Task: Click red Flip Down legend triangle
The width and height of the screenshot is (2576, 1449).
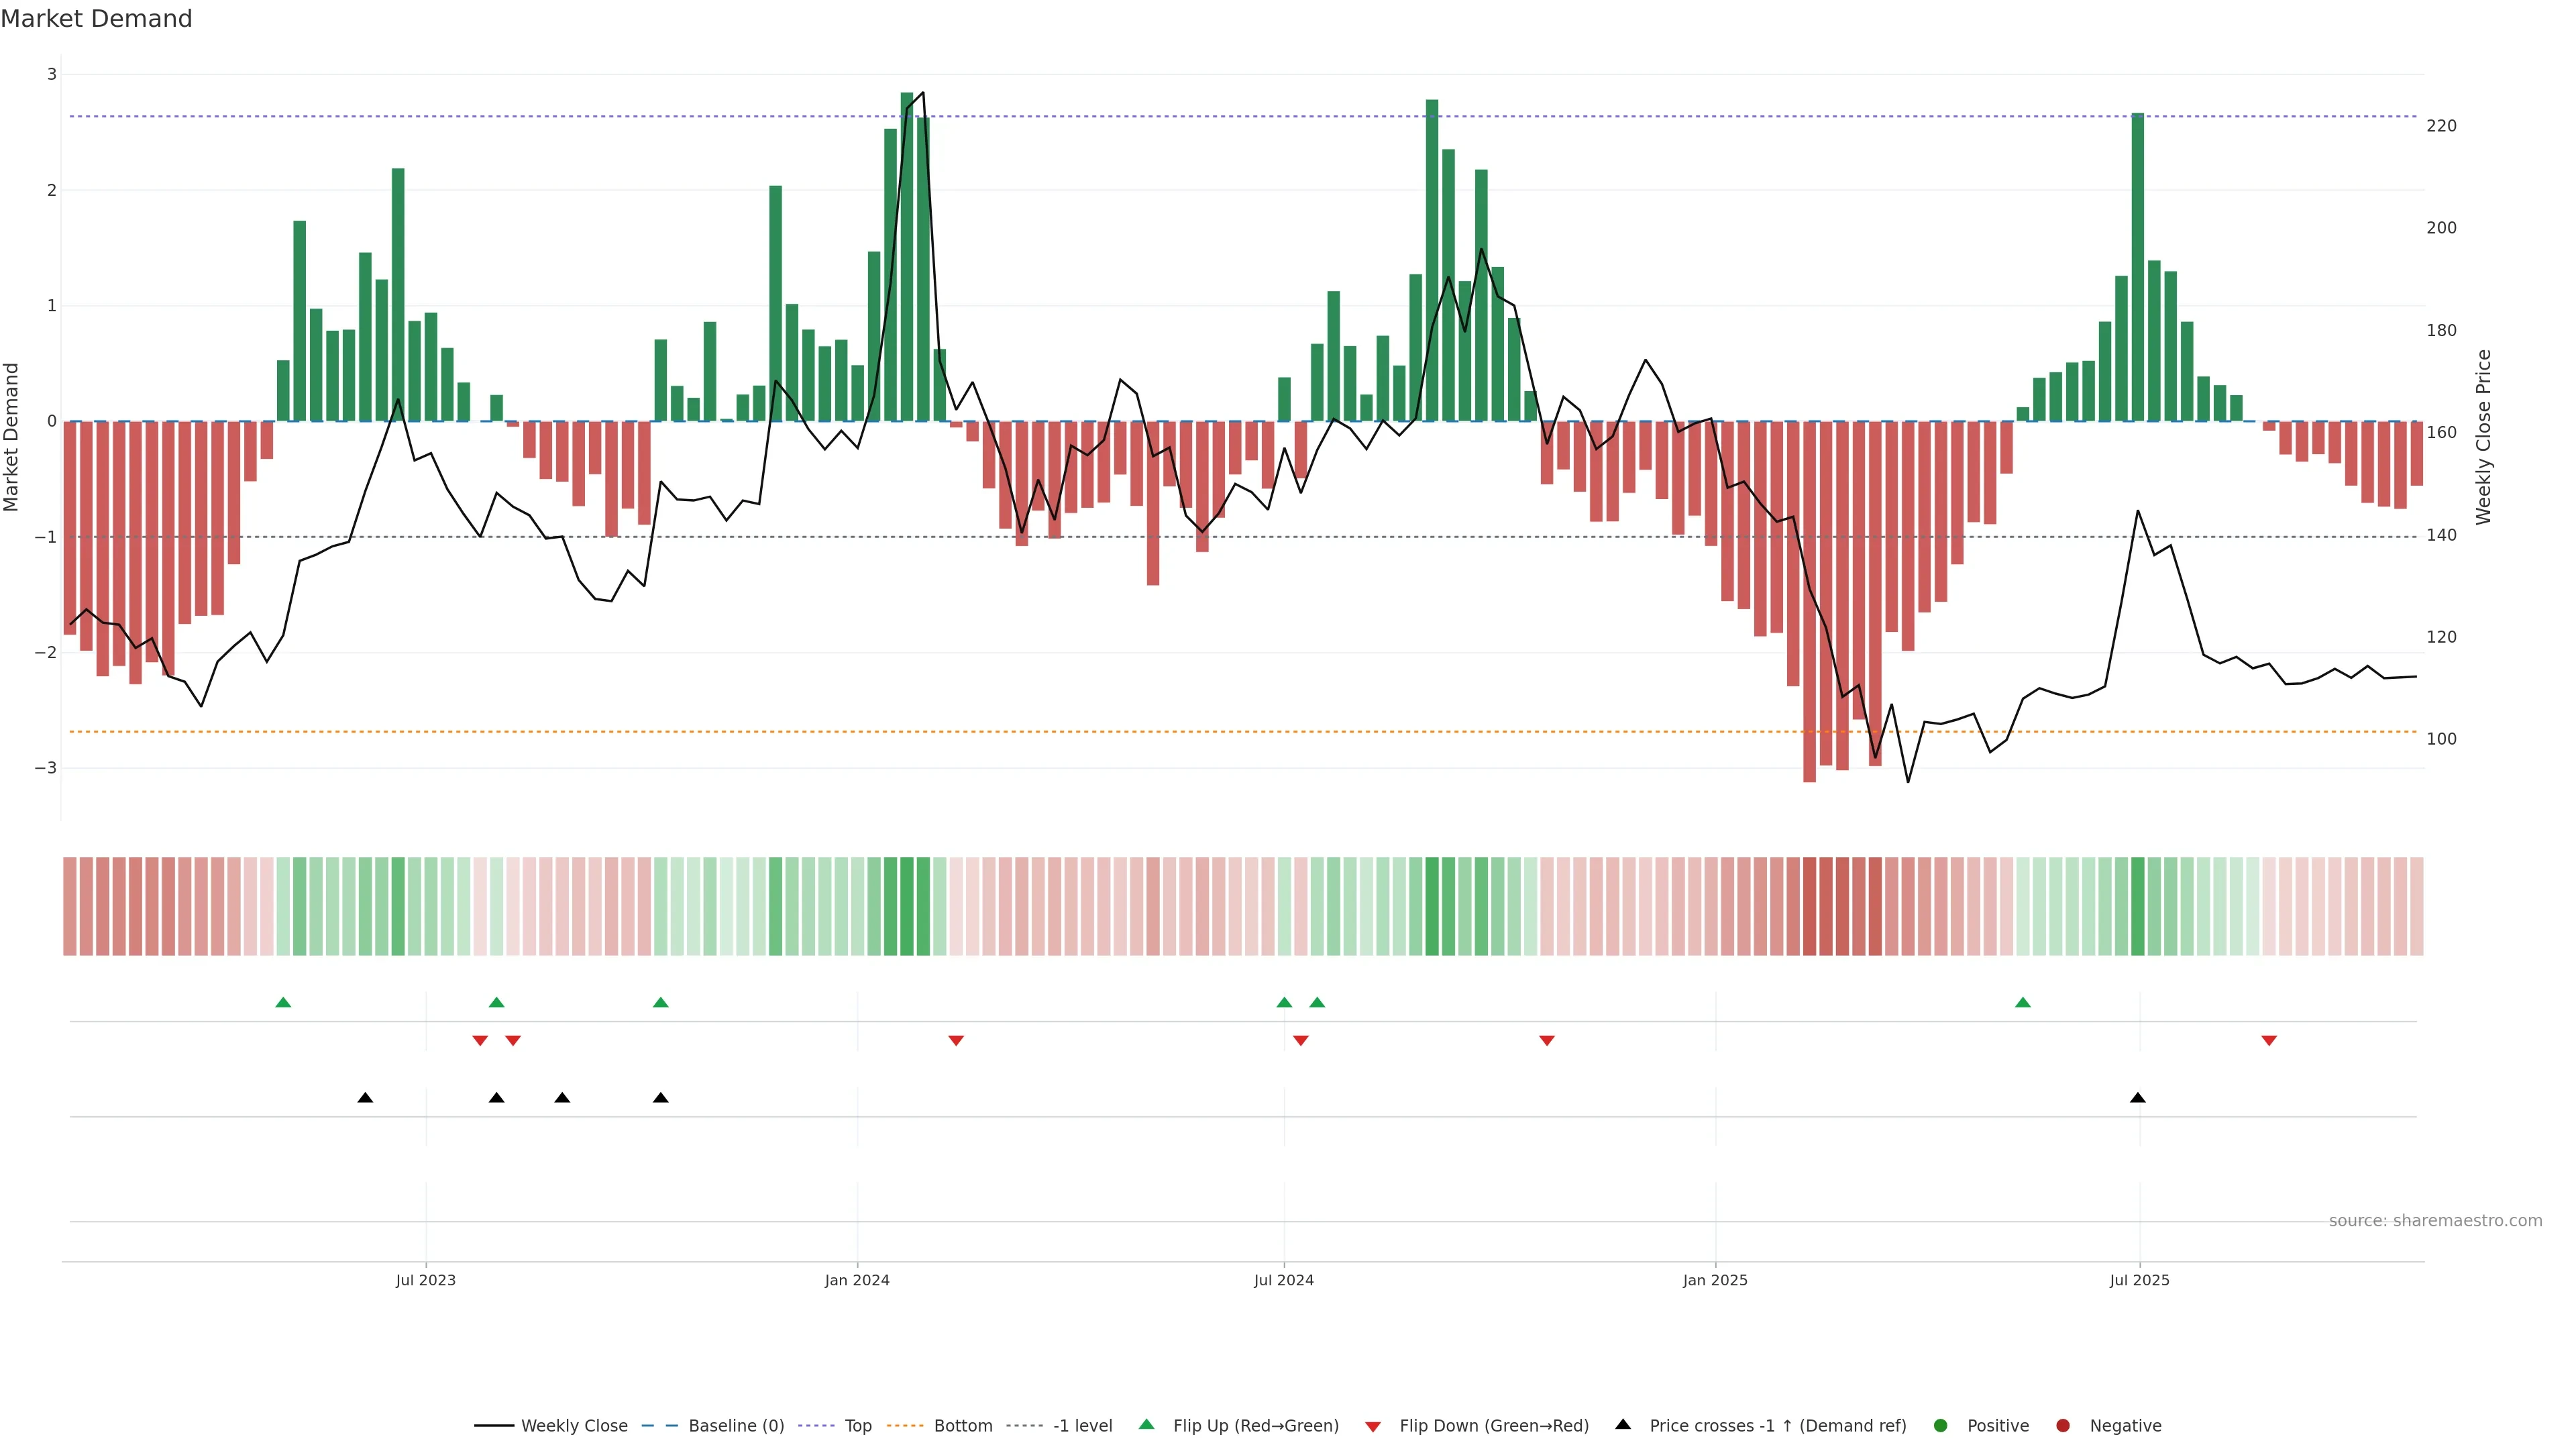Action: (x=1373, y=1427)
